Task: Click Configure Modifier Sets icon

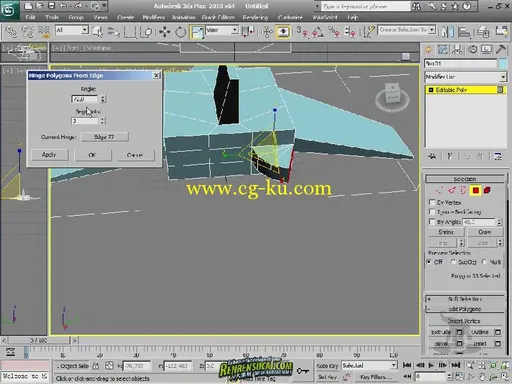Action: tap(498, 156)
